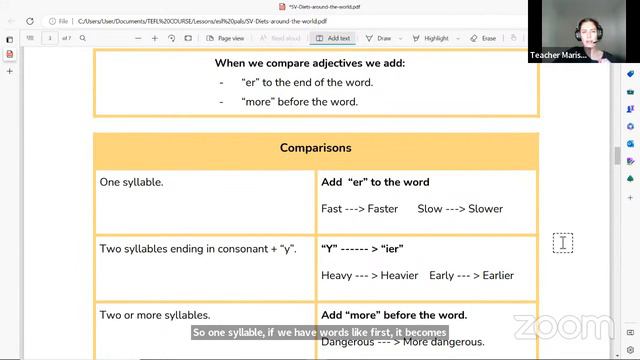Zoom out with the minus icon

[138, 38]
